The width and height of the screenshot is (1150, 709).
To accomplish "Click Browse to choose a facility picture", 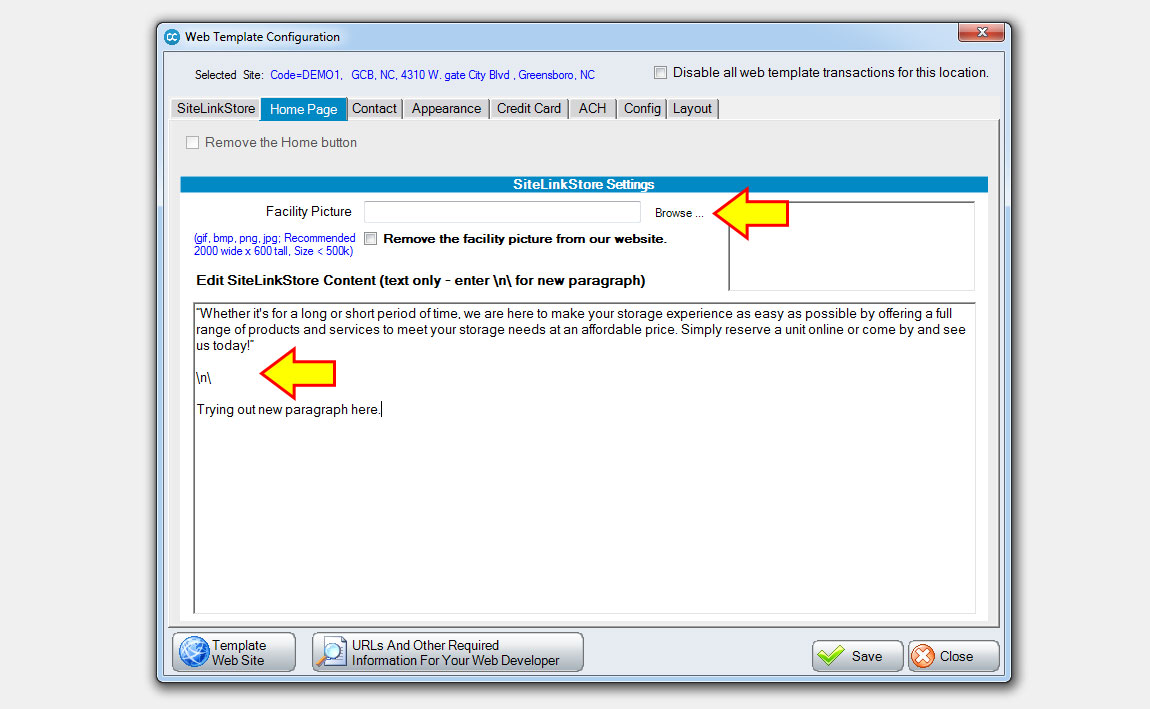I will pos(678,212).
